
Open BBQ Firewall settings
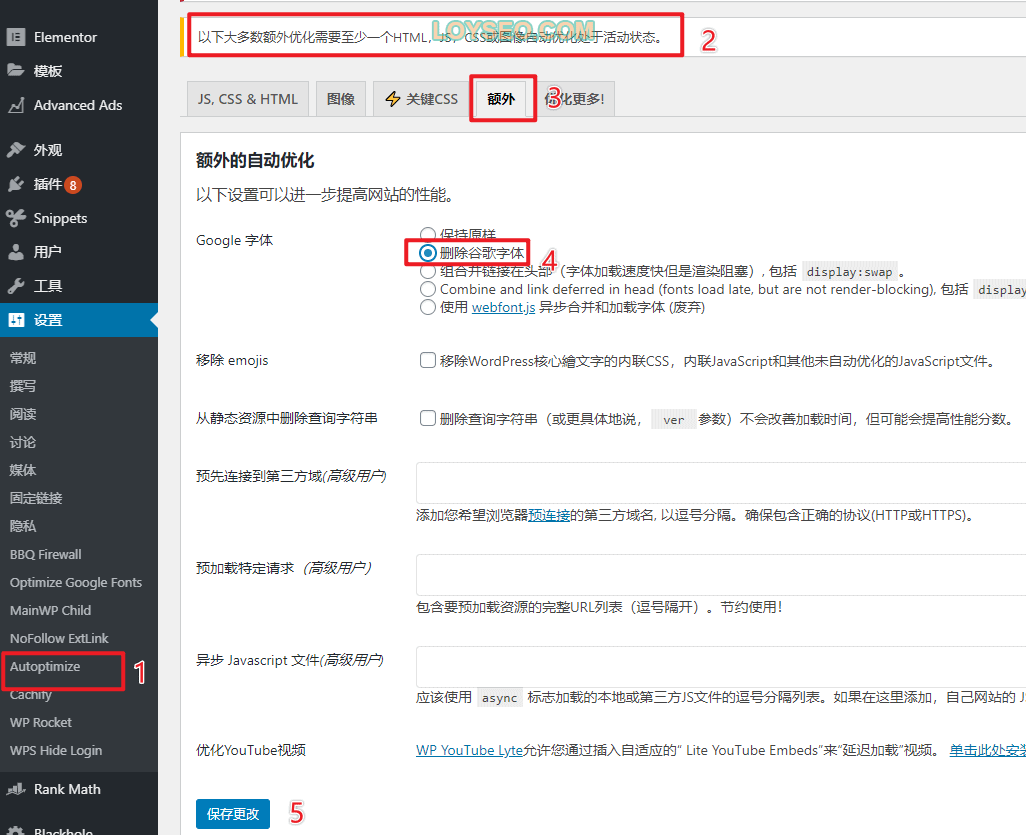point(46,554)
